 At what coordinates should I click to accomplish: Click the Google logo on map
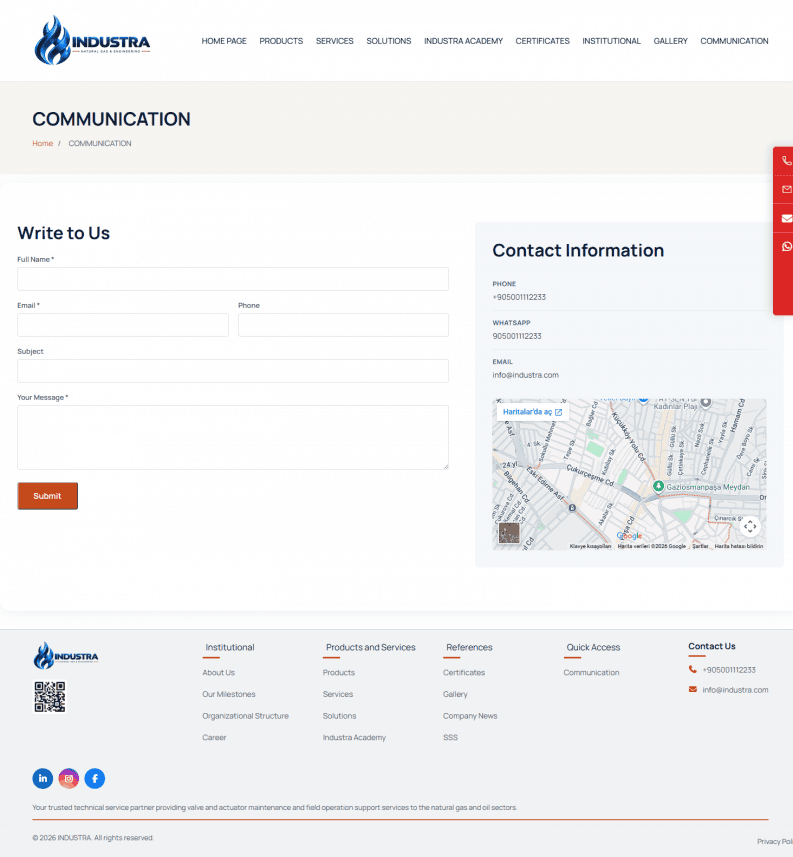(x=630, y=536)
